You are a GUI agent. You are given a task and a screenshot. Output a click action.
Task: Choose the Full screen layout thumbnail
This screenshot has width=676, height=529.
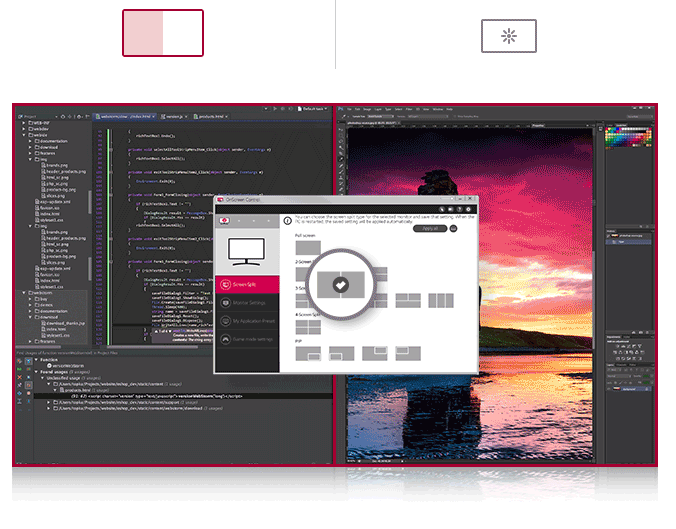(308, 248)
